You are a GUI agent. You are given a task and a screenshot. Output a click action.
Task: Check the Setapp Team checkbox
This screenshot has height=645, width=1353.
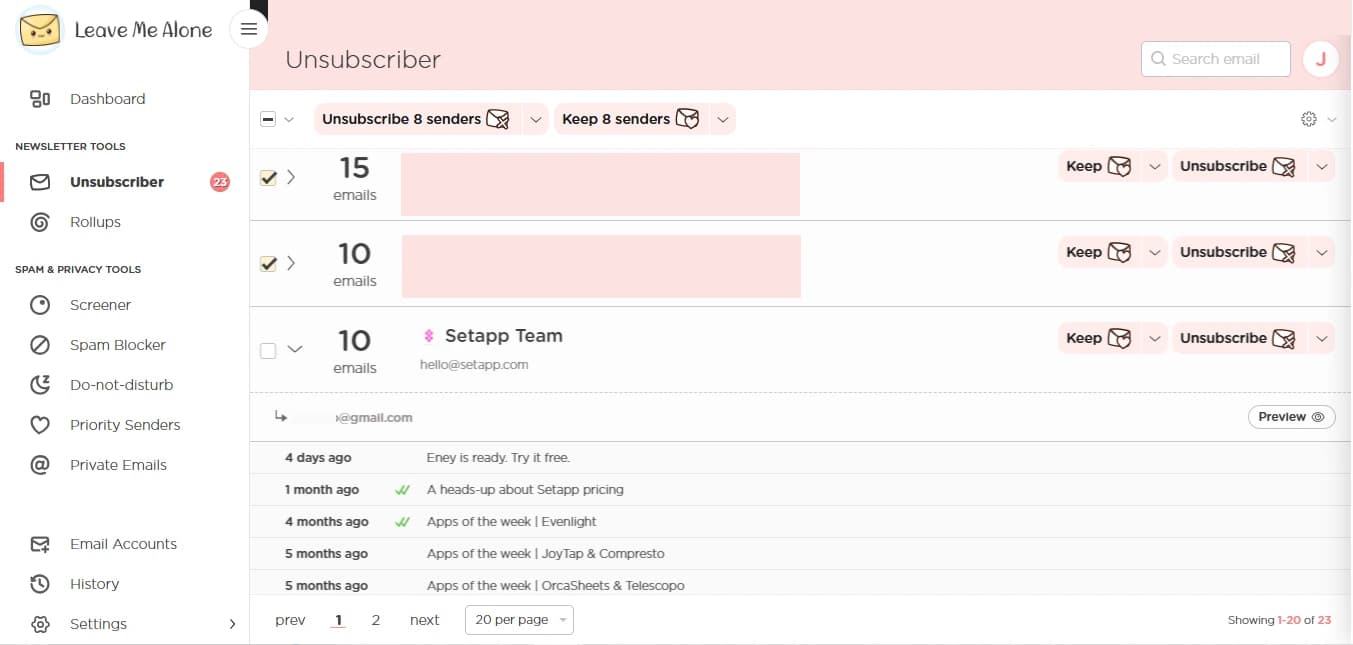[268, 351]
